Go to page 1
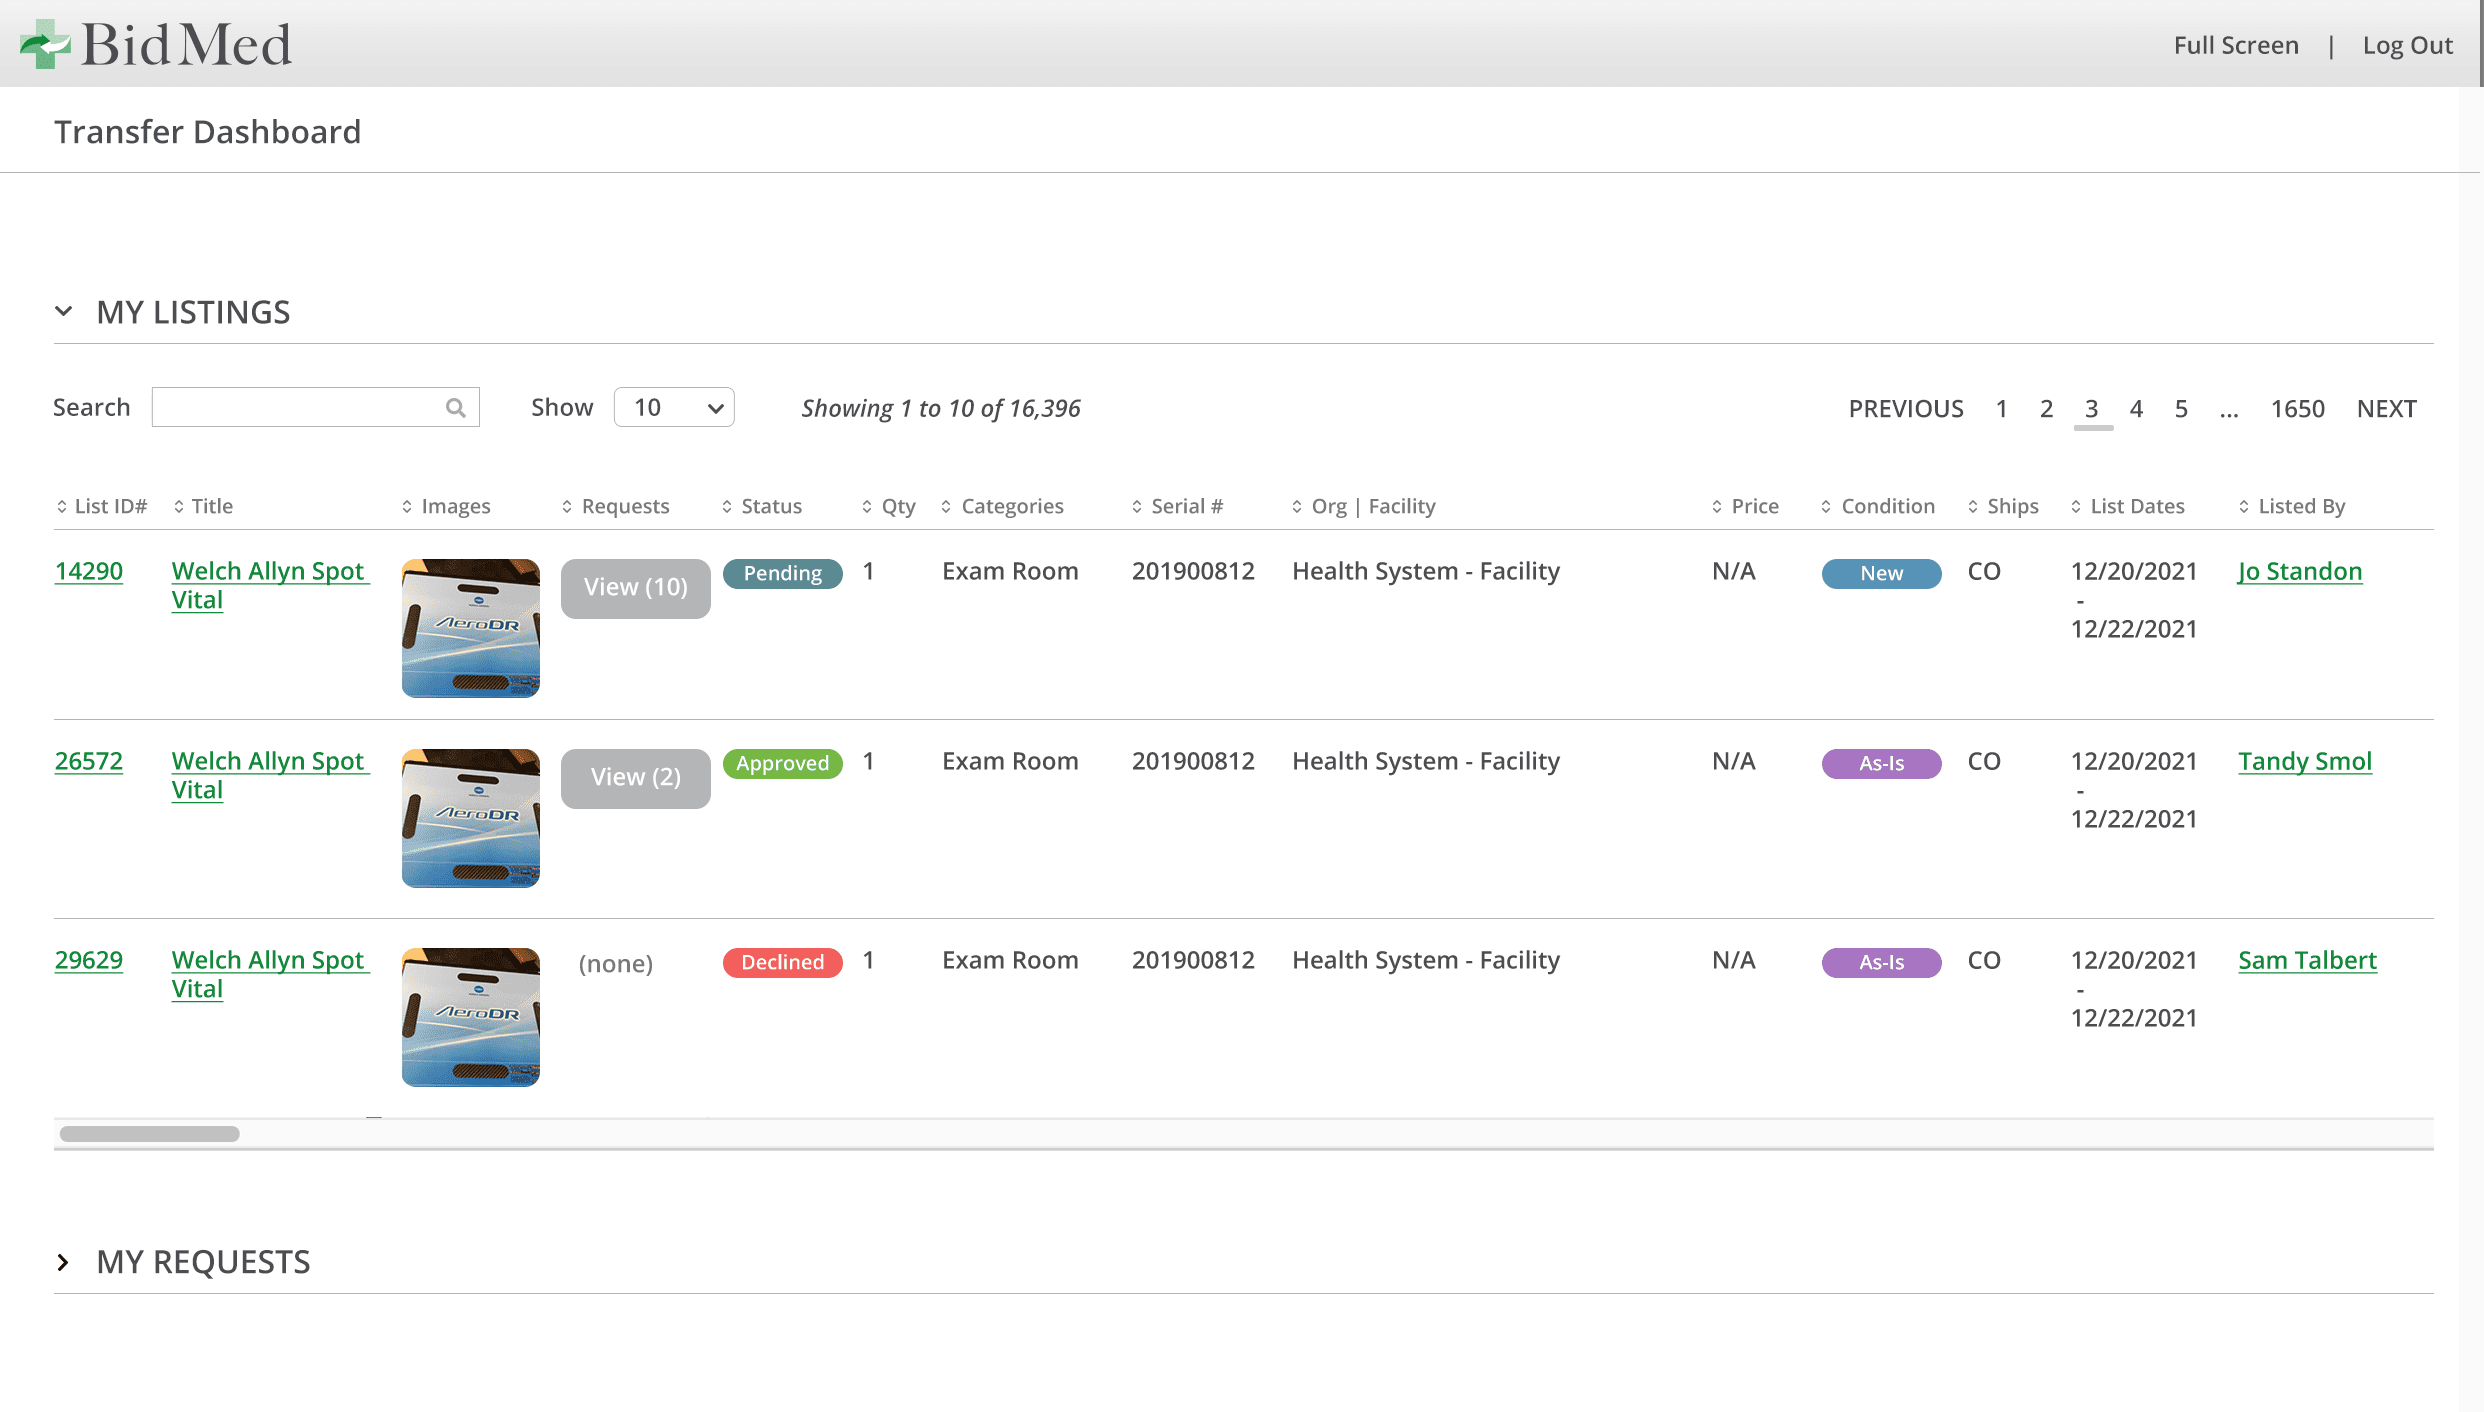2484x1412 pixels. pos(2001,408)
